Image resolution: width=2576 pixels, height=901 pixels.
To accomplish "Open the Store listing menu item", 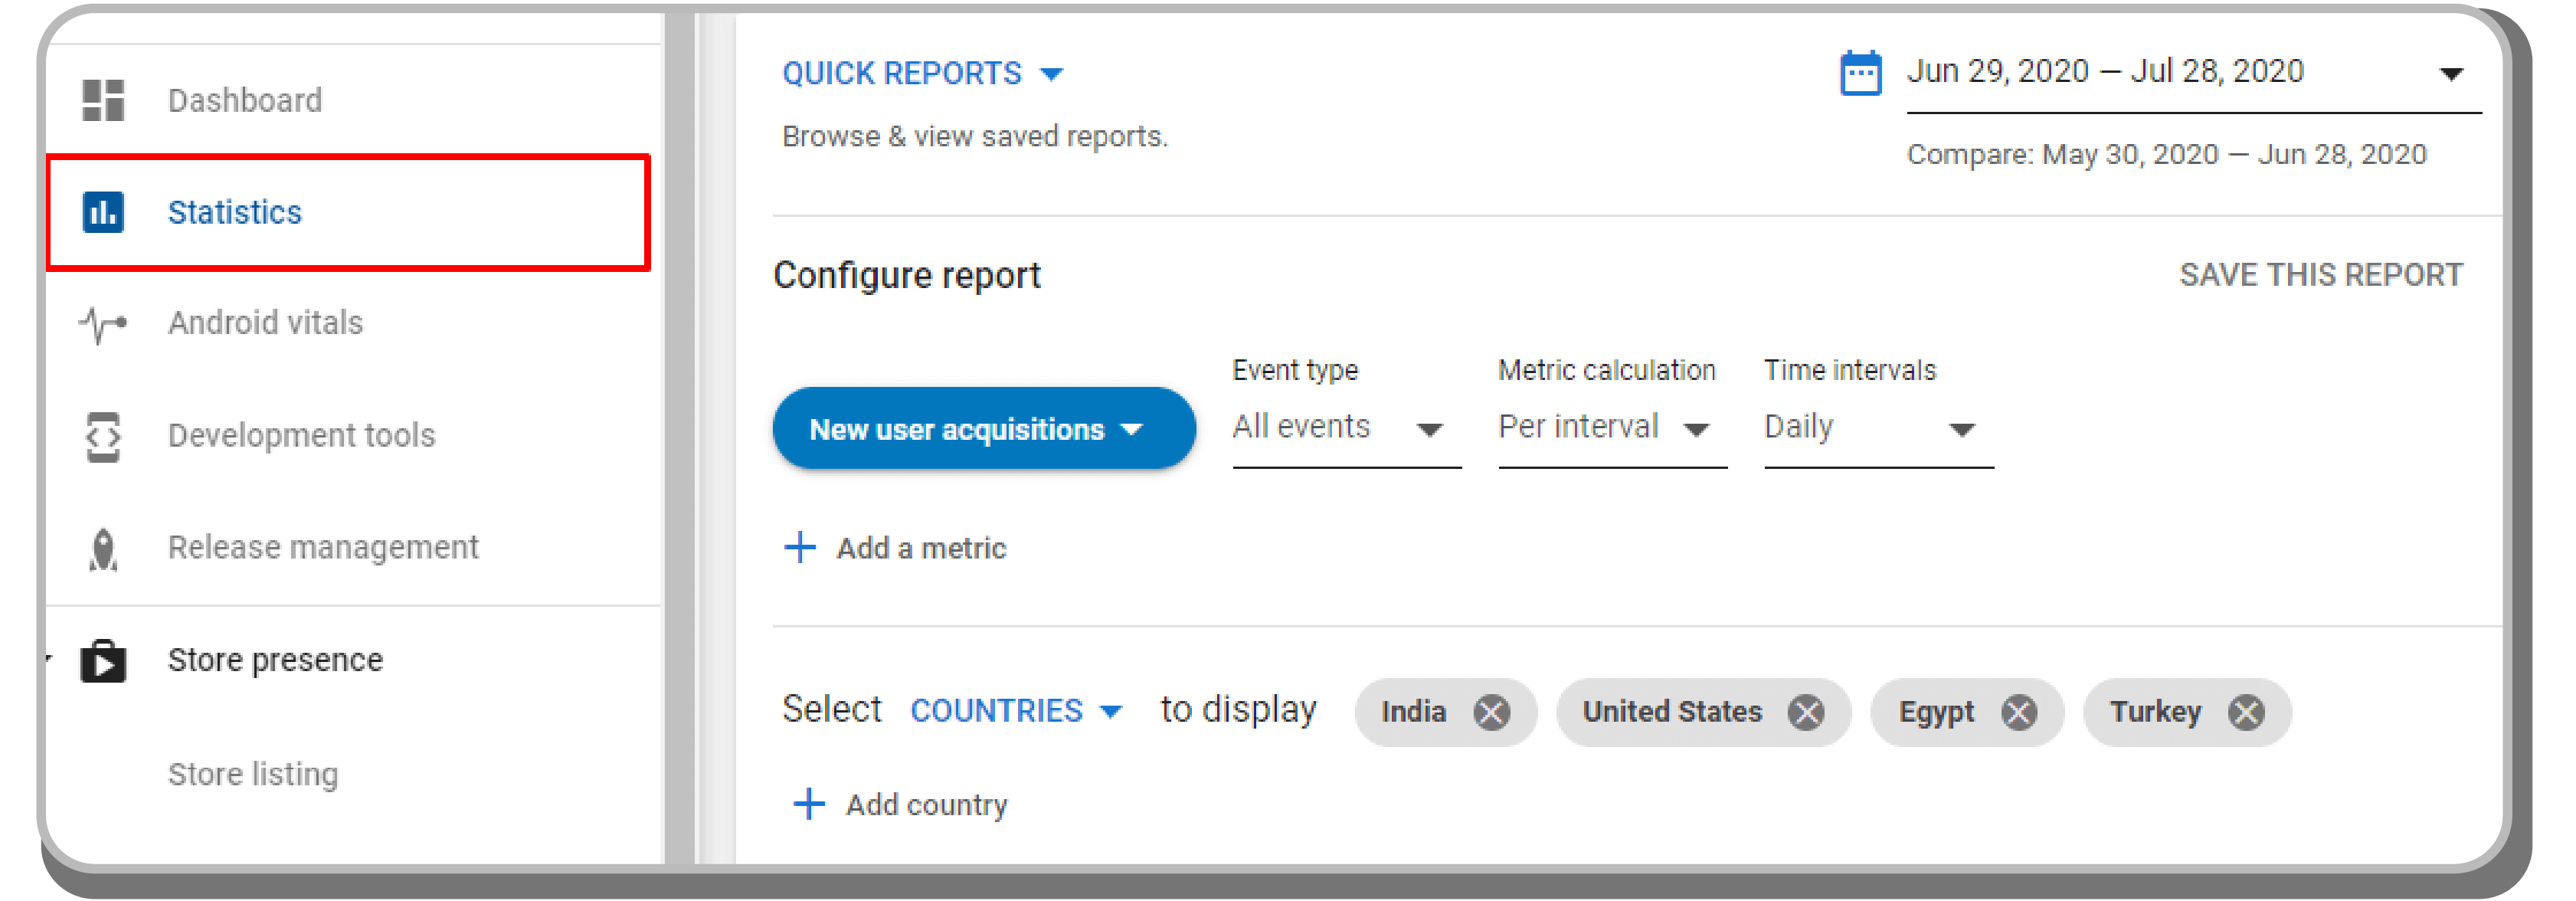I will 253,774.
